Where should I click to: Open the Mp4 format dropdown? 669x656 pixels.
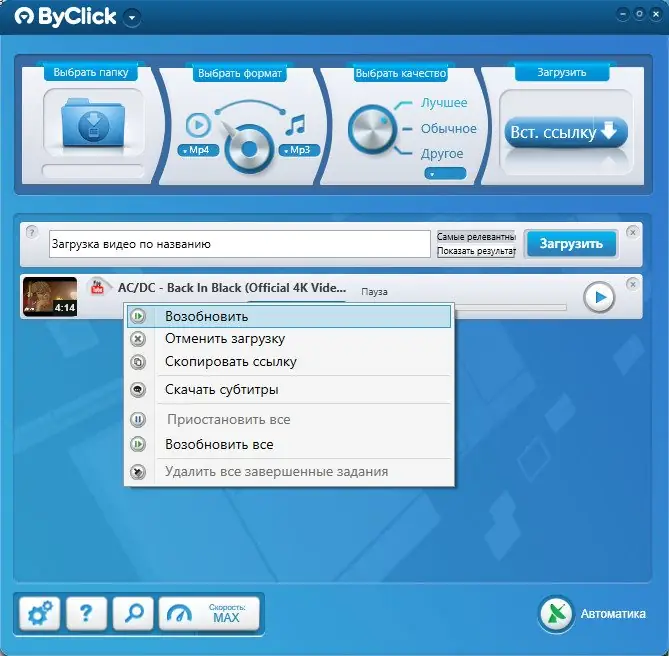coord(198,150)
